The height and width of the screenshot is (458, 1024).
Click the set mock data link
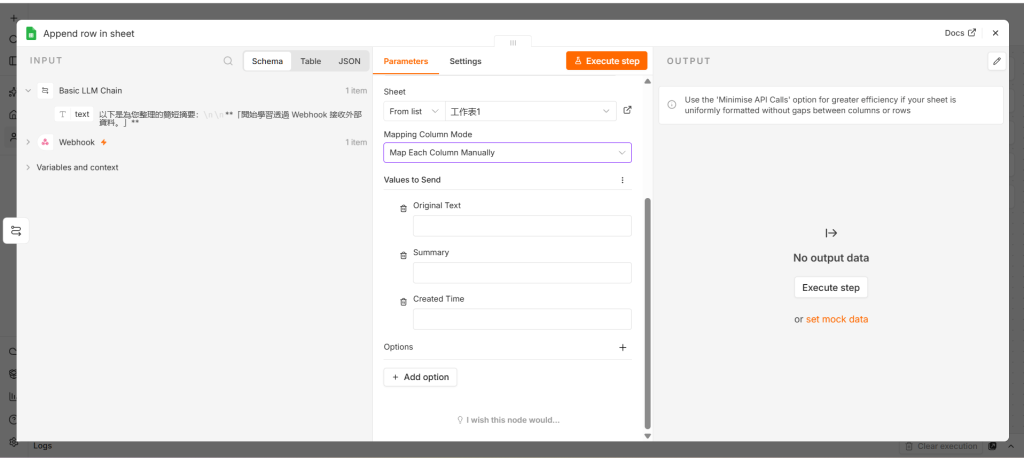click(837, 319)
